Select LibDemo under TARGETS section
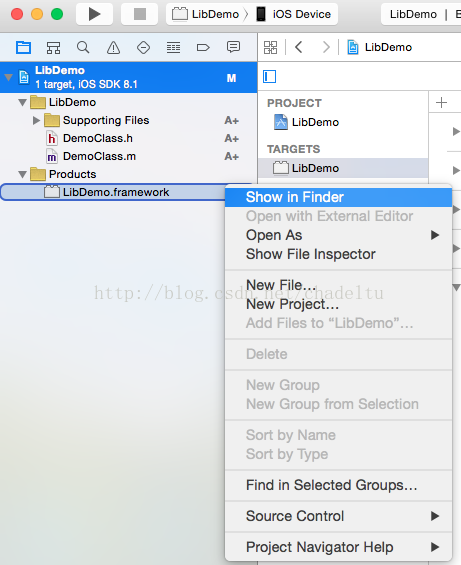The width and height of the screenshot is (461, 565). (343, 168)
